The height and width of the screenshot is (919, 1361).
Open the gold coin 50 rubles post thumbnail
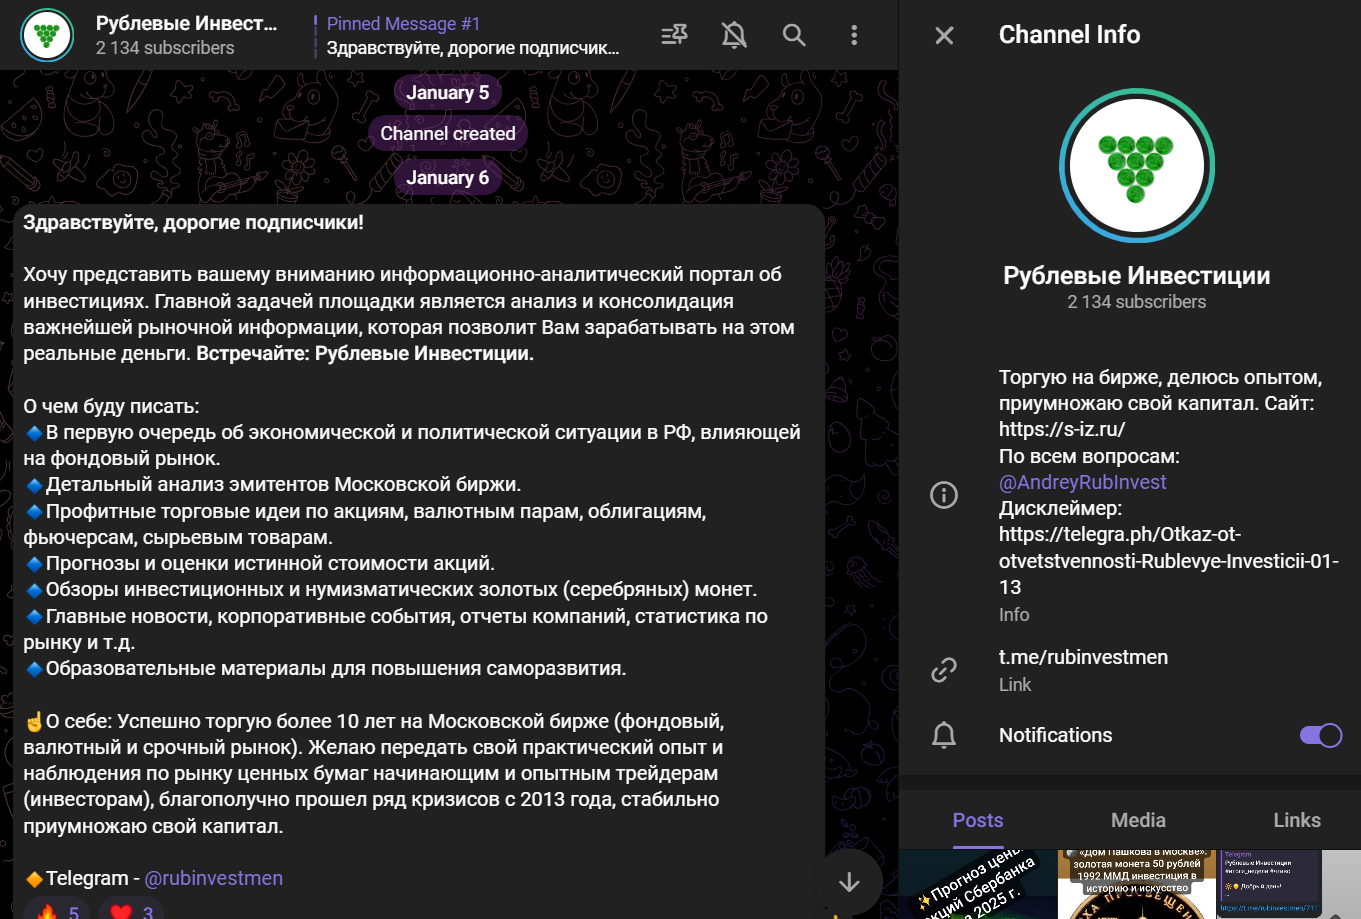click(x=1137, y=885)
